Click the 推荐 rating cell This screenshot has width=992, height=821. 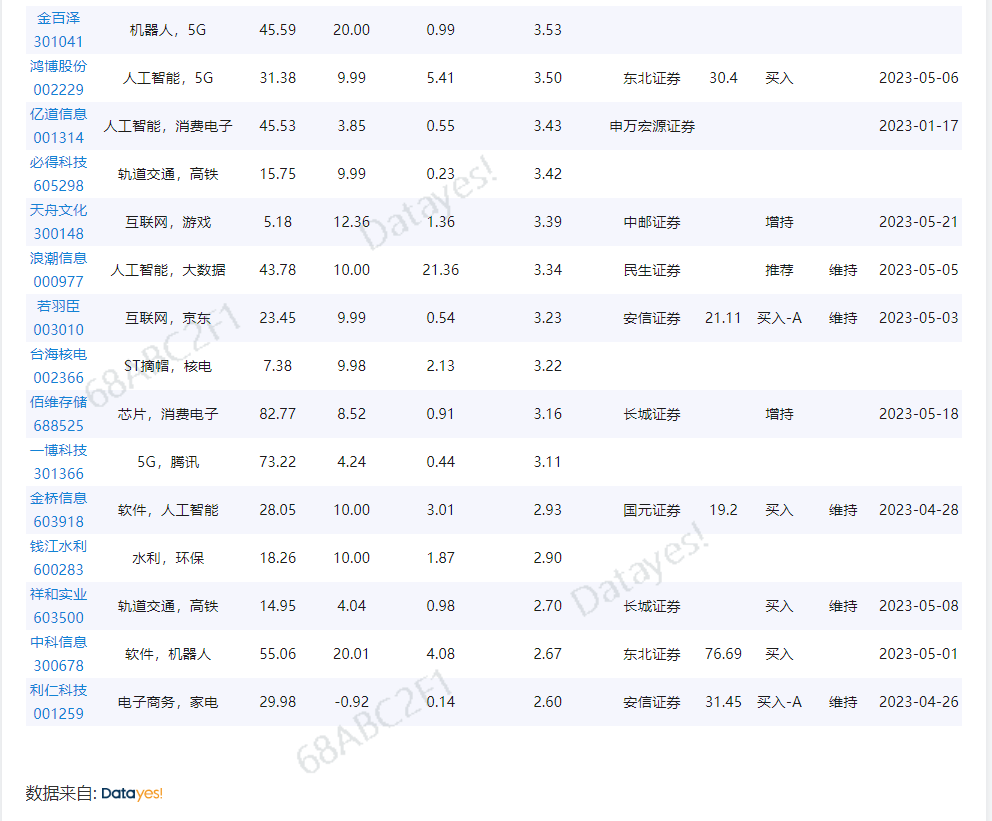point(779,271)
